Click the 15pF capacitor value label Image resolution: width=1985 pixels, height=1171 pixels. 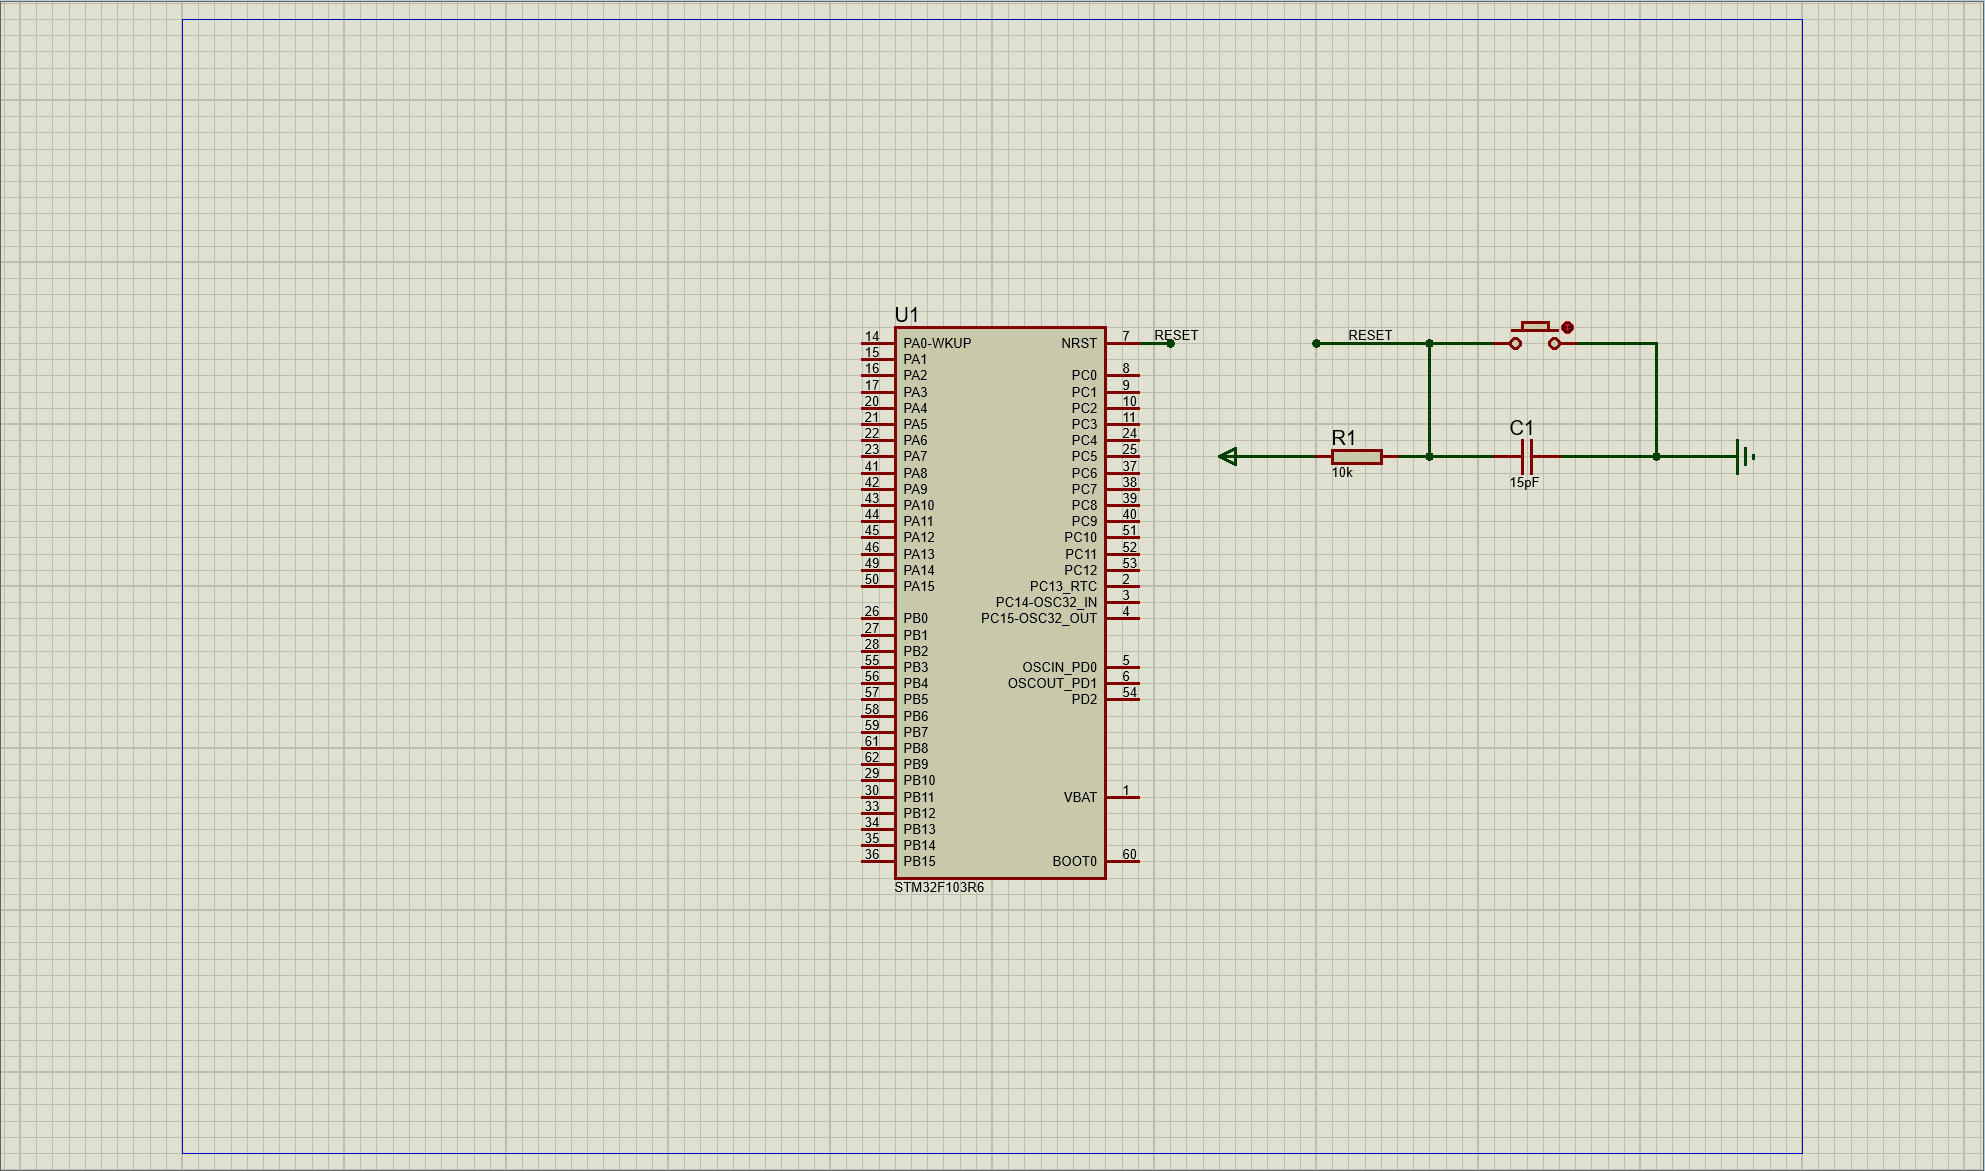1524,483
